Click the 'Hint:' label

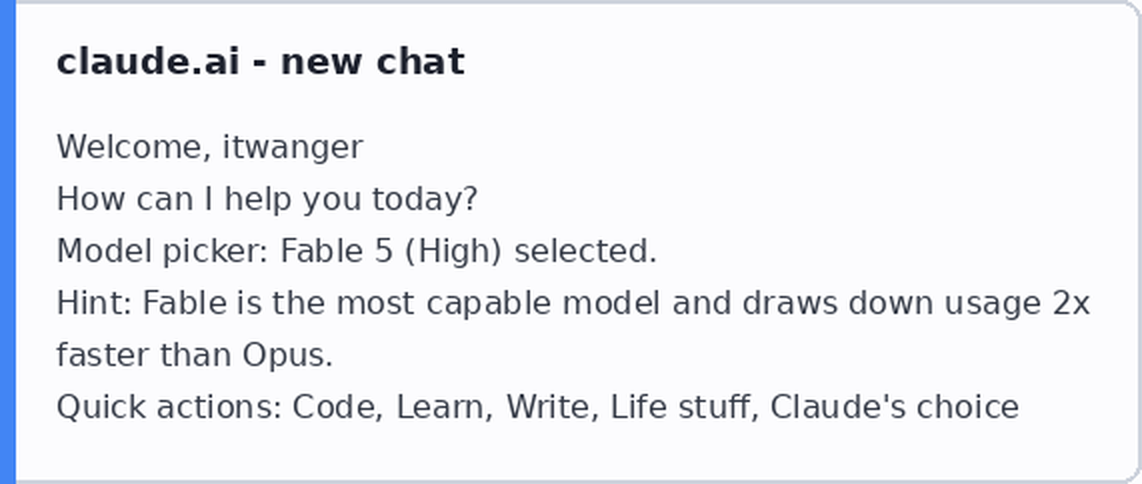(x=95, y=303)
